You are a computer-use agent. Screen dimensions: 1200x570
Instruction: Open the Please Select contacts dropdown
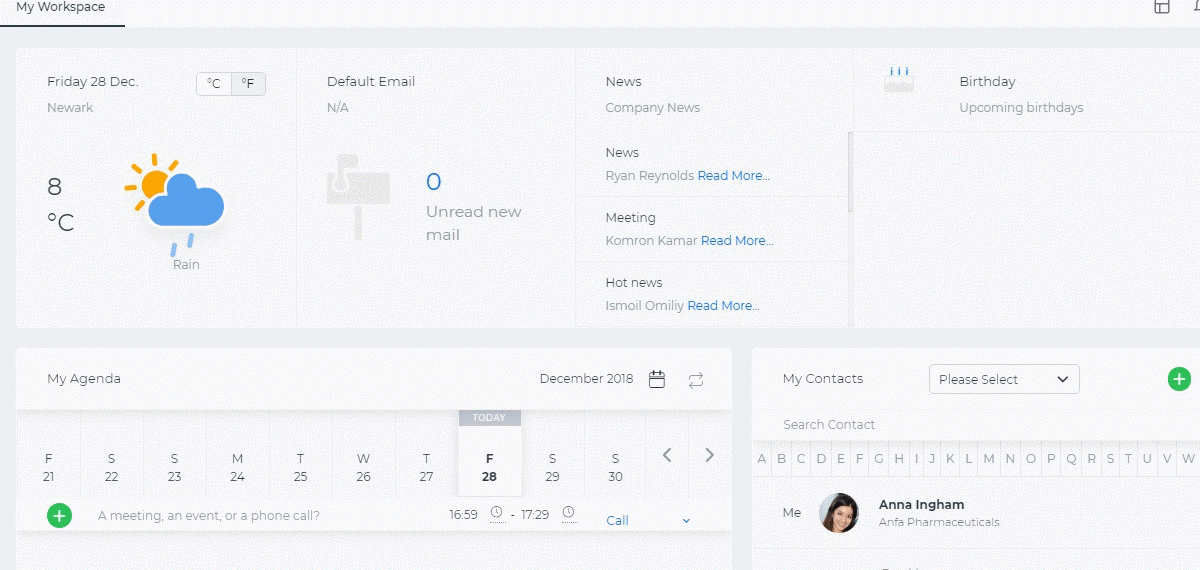click(x=1004, y=379)
